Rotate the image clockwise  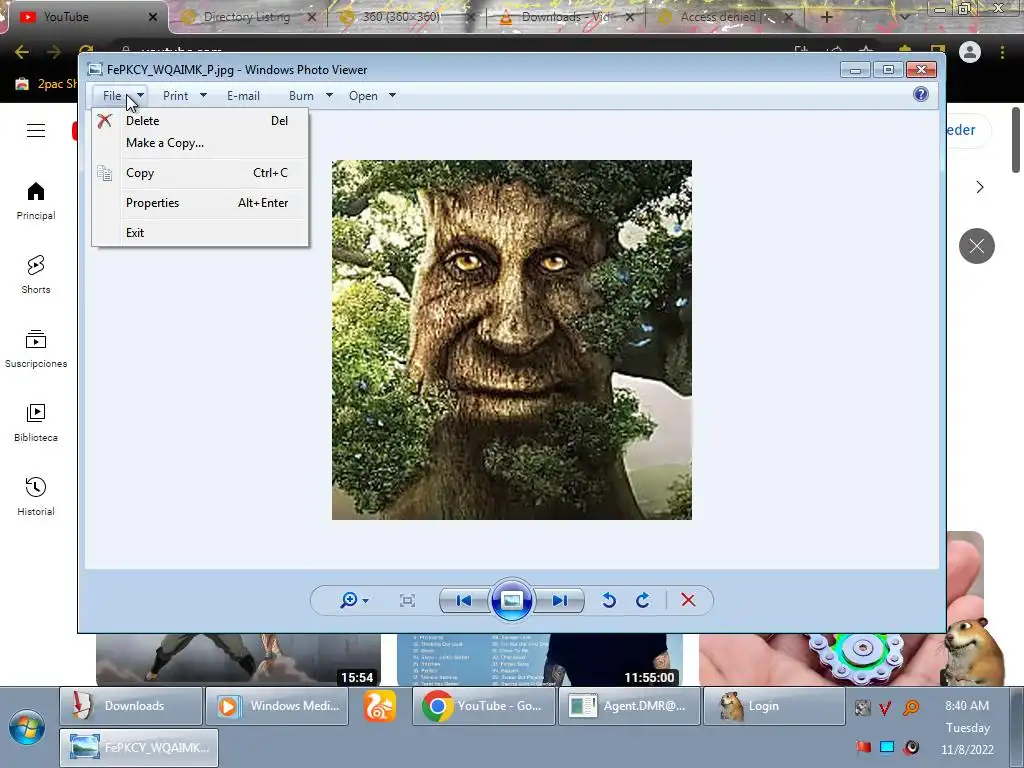[x=643, y=600]
